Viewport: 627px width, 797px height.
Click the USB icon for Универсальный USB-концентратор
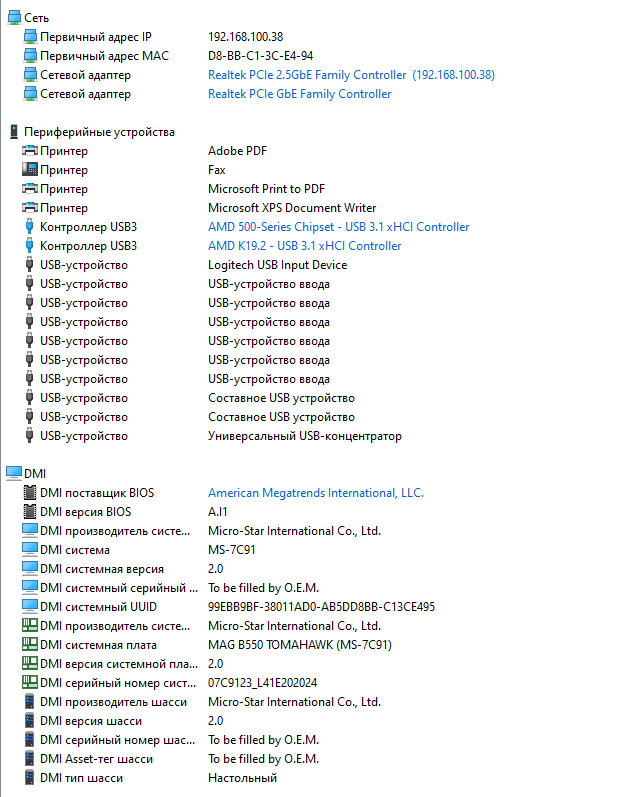[x=29, y=436]
